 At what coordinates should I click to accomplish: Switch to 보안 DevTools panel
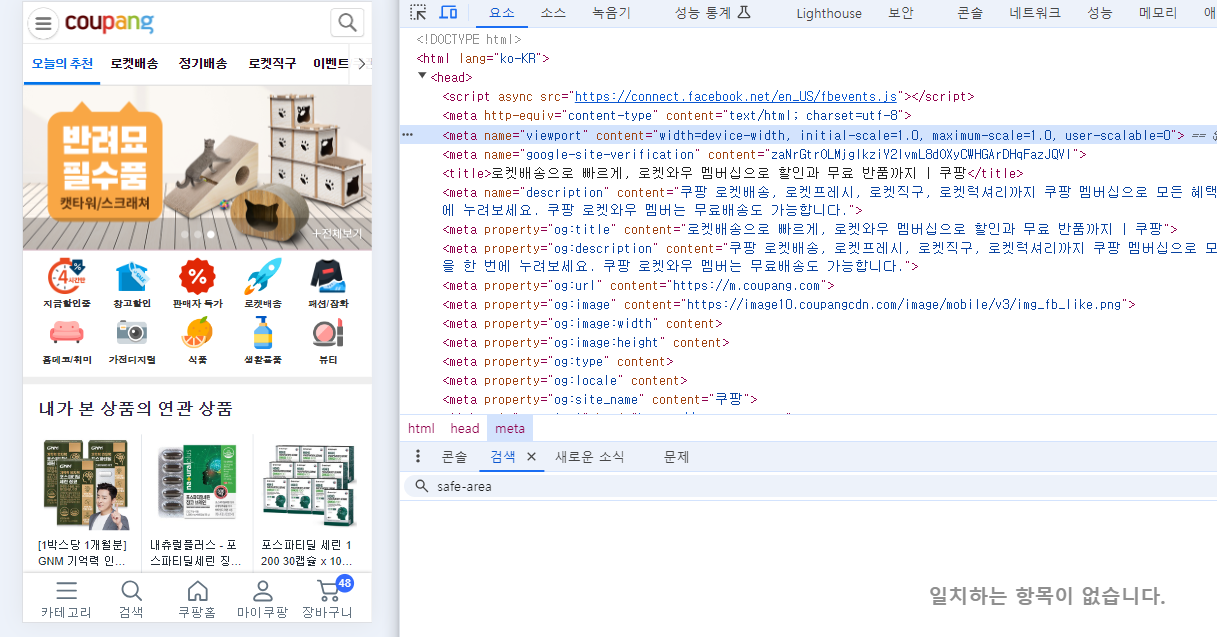click(901, 13)
